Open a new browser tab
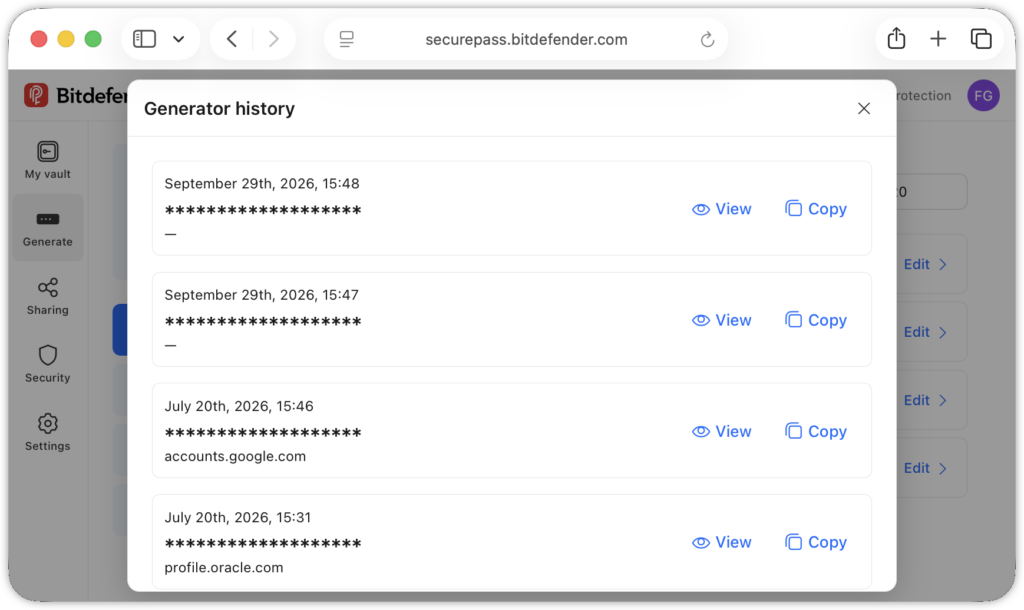The image size is (1024, 610). (938, 39)
